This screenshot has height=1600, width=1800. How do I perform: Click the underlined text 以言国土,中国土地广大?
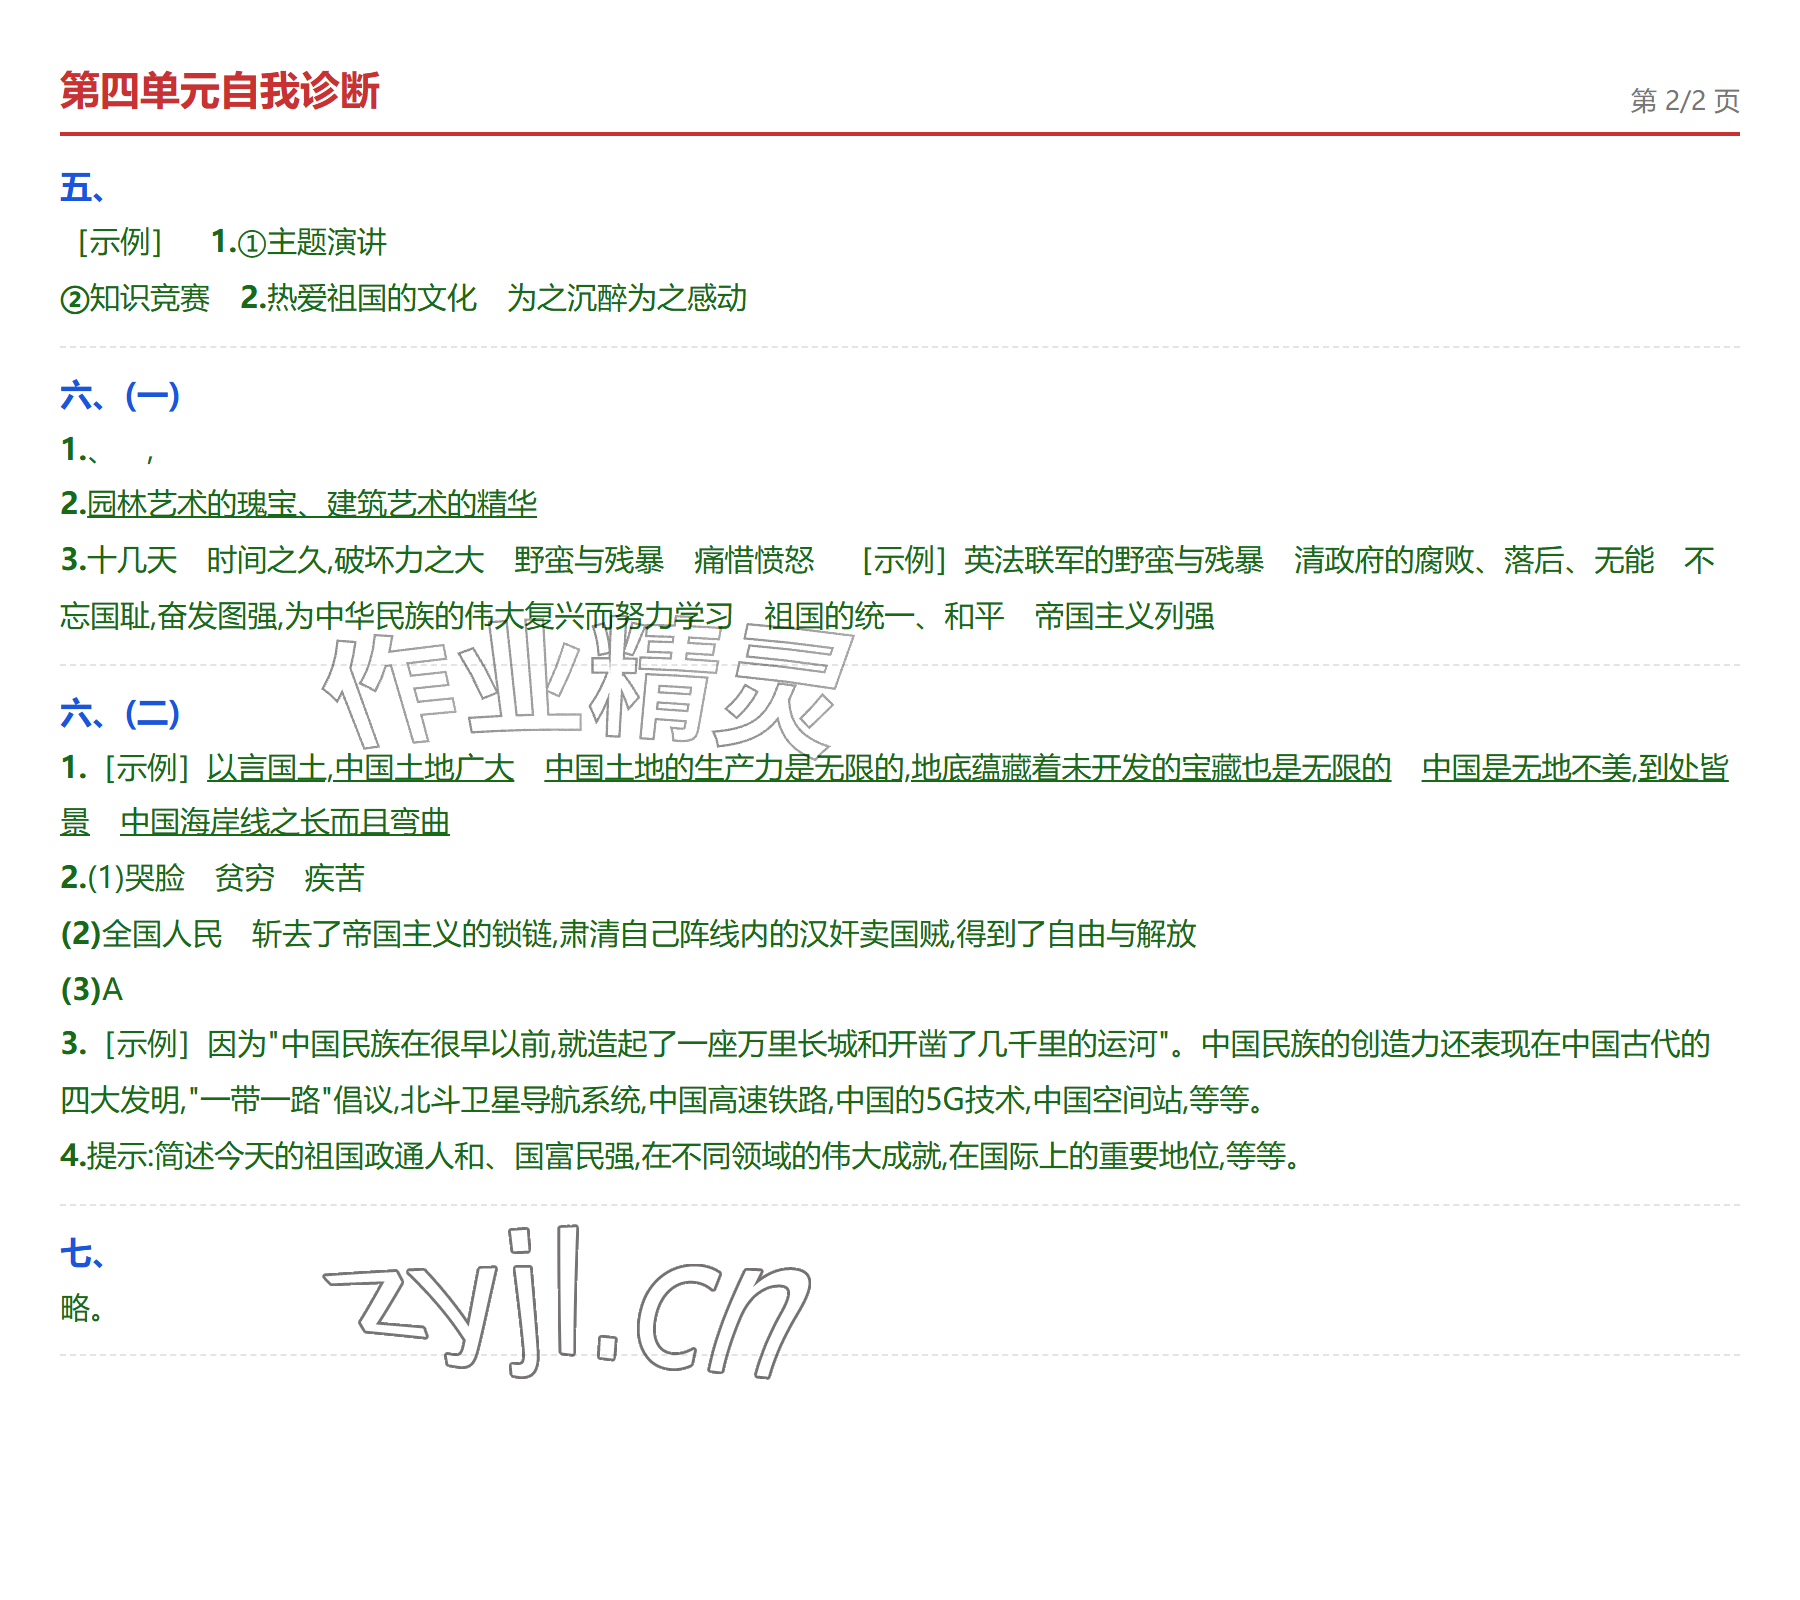point(361,768)
